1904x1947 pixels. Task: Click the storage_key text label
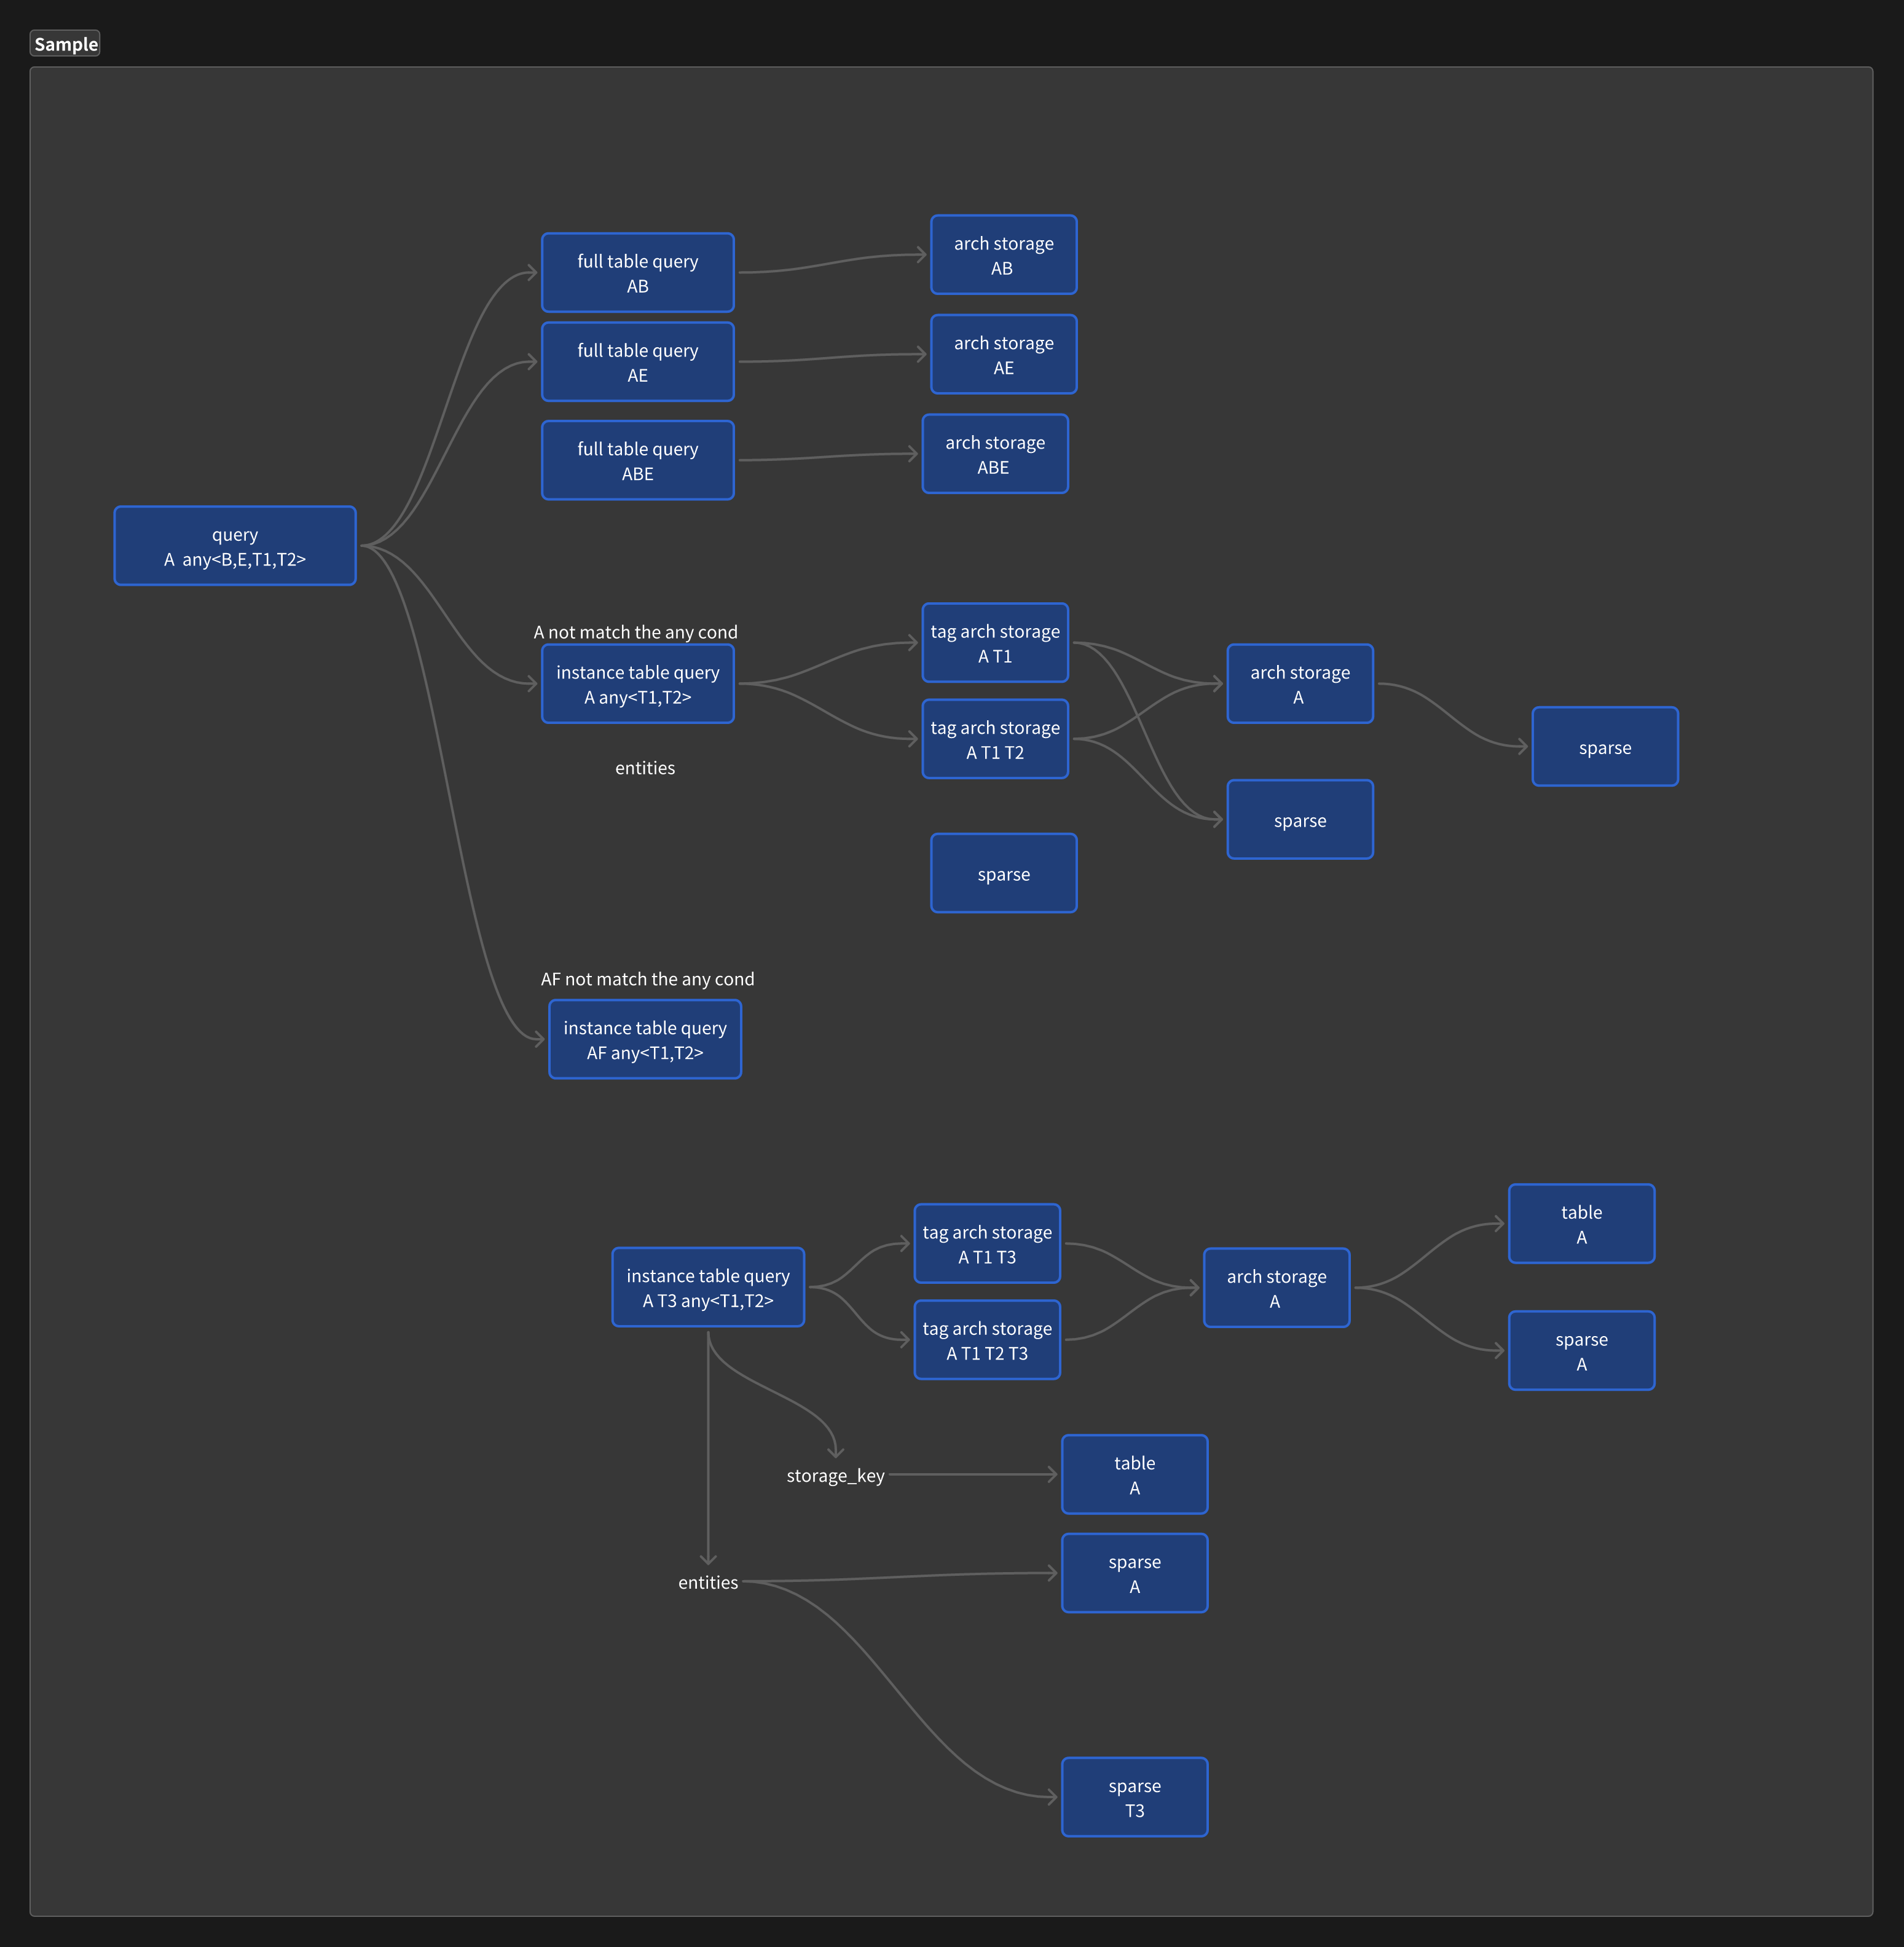[x=835, y=1476]
